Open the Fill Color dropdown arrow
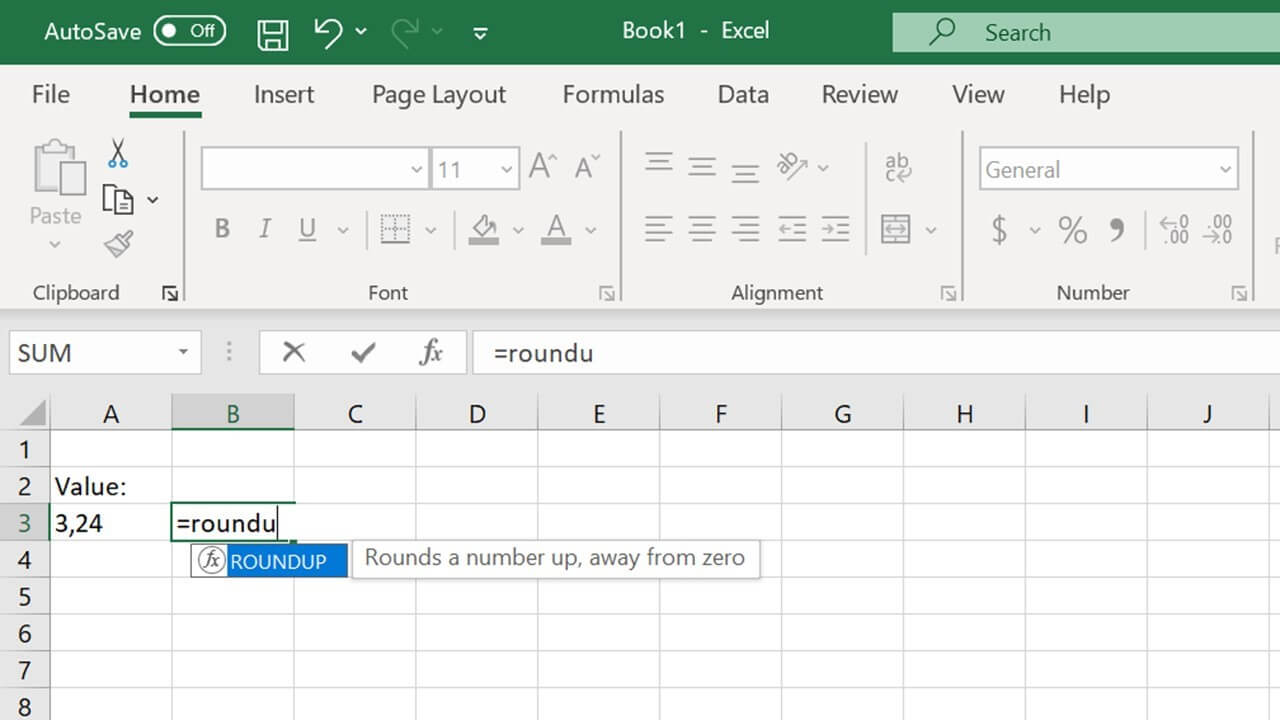 (x=517, y=230)
